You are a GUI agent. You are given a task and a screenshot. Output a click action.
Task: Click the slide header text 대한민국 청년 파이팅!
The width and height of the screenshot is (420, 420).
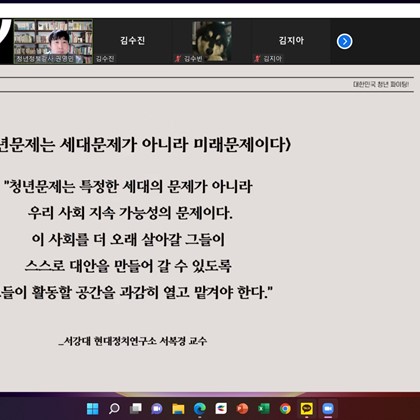pyautogui.click(x=381, y=84)
